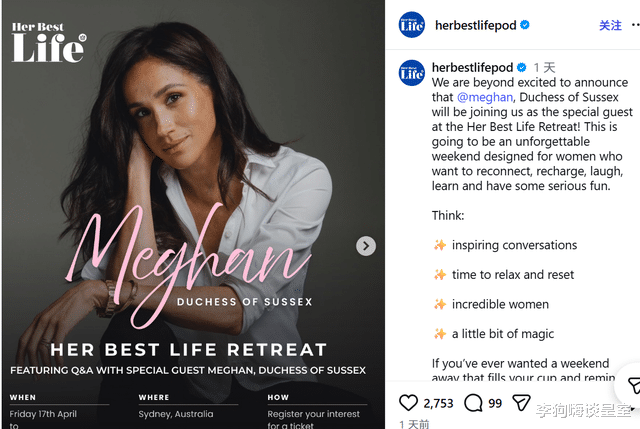The height and width of the screenshot is (429, 640).
Task: Click the 'Register your interest' text on poster
Action: click(x=315, y=412)
